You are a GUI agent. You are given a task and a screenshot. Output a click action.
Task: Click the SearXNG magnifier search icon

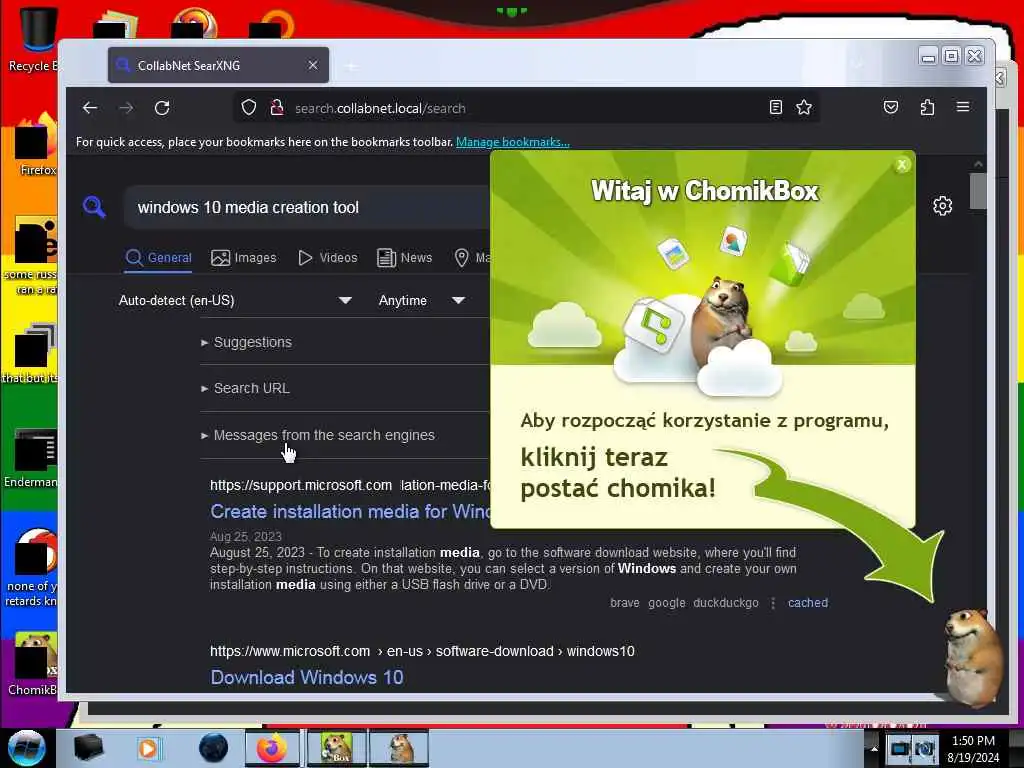pos(94,206)
